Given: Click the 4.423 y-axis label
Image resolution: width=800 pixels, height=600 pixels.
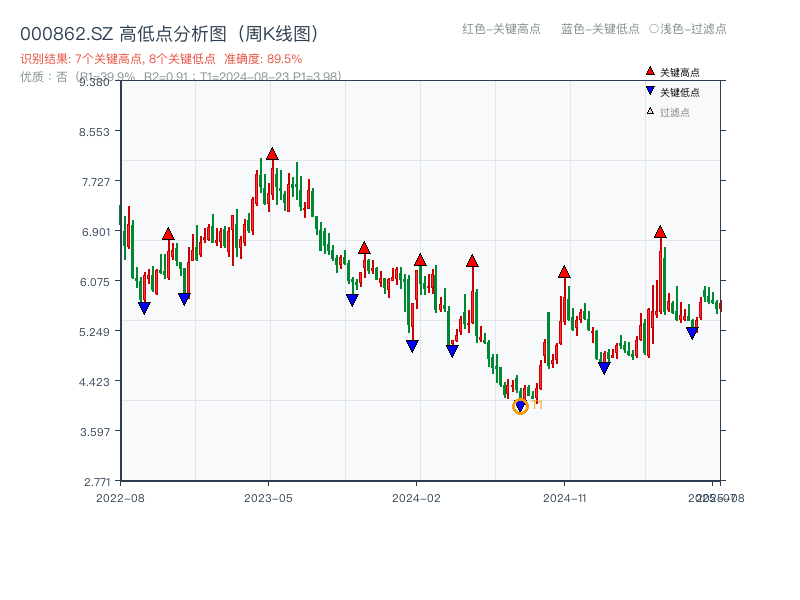Looking at the screenshot, I should 94,382.
